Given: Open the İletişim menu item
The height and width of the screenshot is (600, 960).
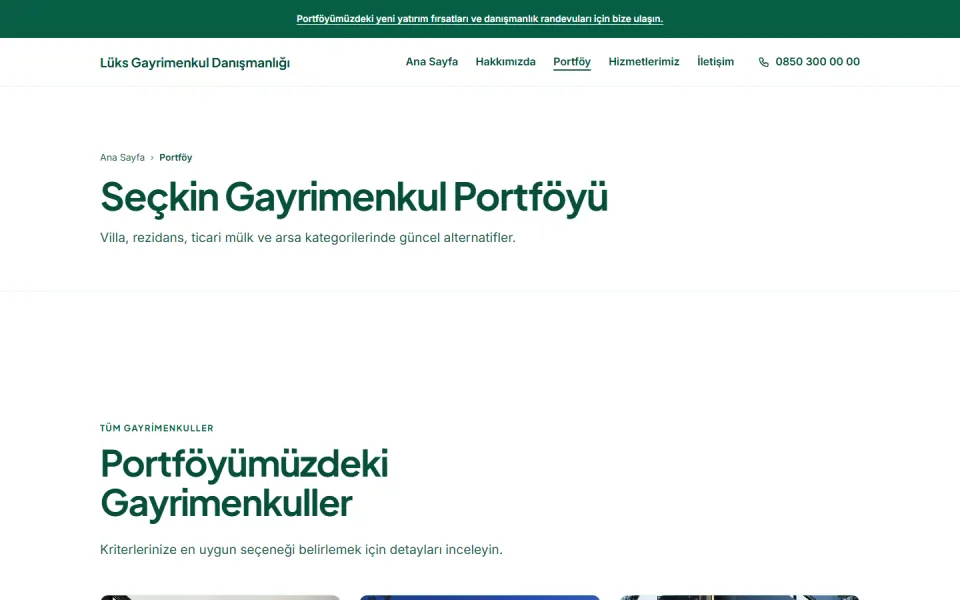Looking at the screenshot, I should pos(715,62).
